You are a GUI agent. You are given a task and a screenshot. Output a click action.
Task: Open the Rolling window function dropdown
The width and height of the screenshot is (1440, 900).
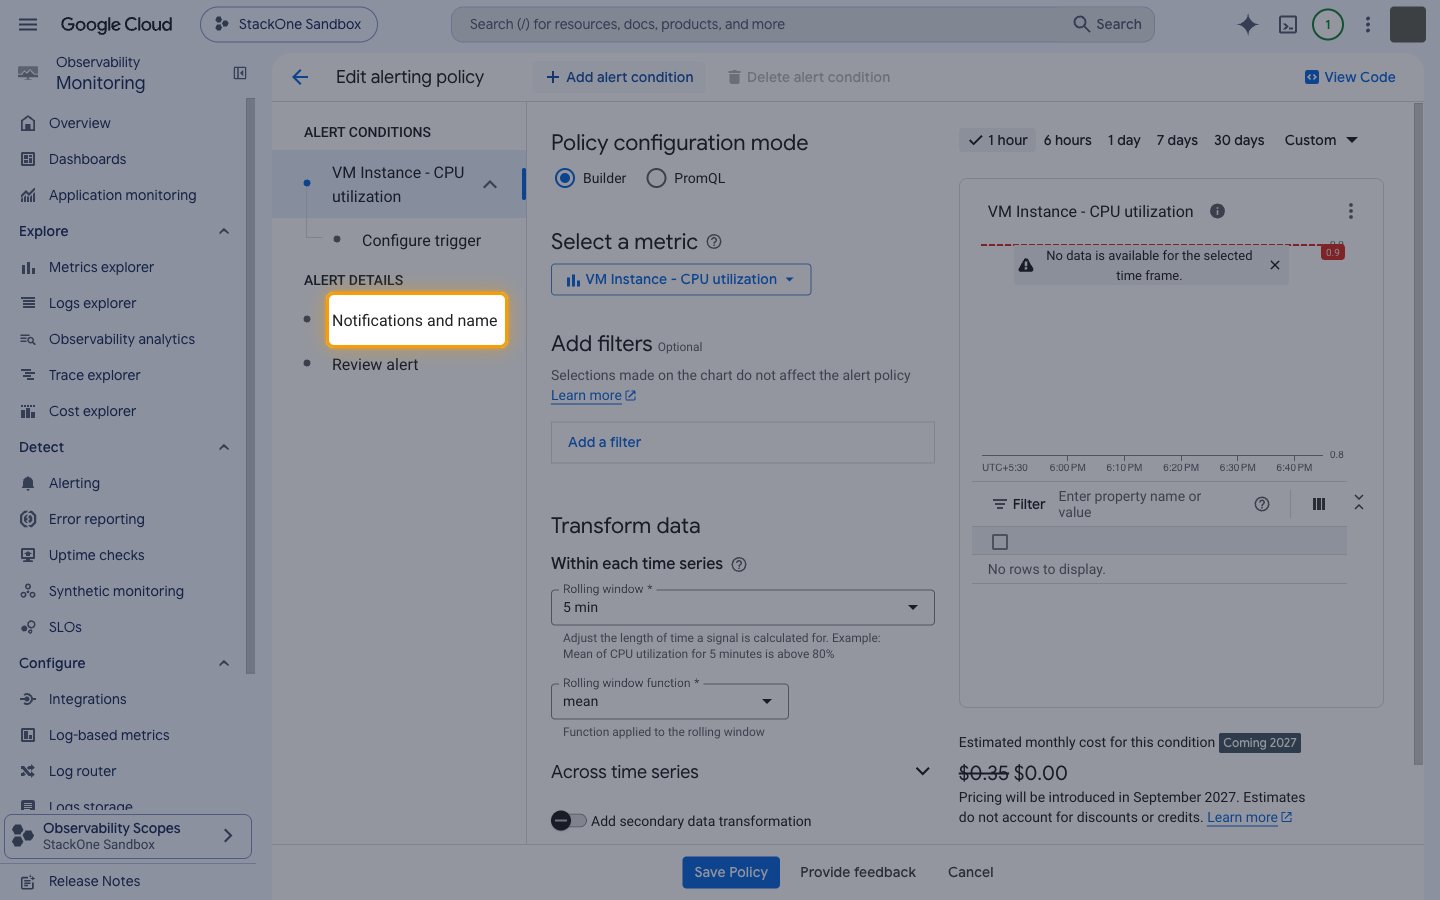tap(670, 701)
